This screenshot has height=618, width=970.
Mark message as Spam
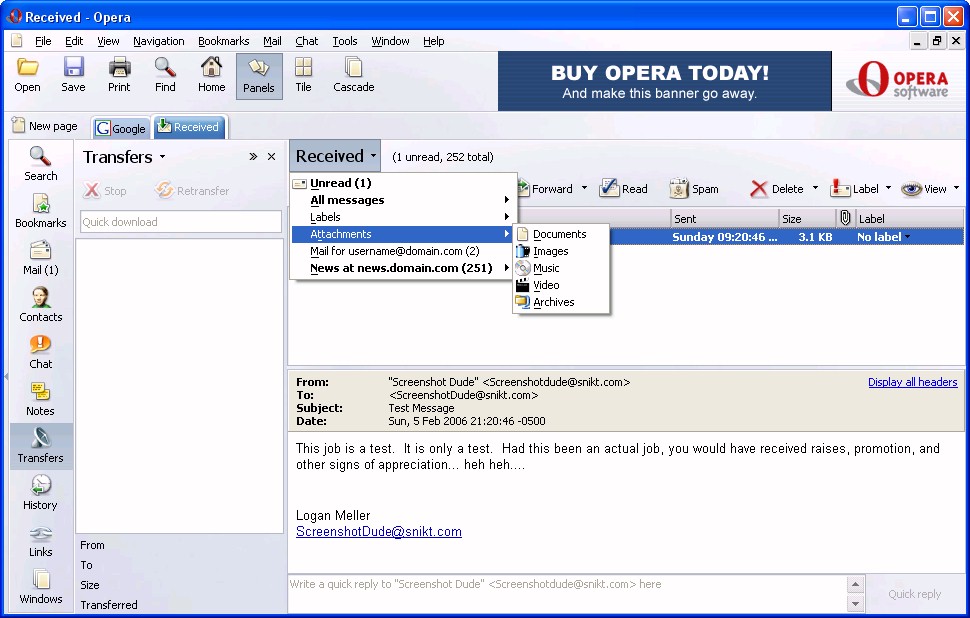coord(694,189)
